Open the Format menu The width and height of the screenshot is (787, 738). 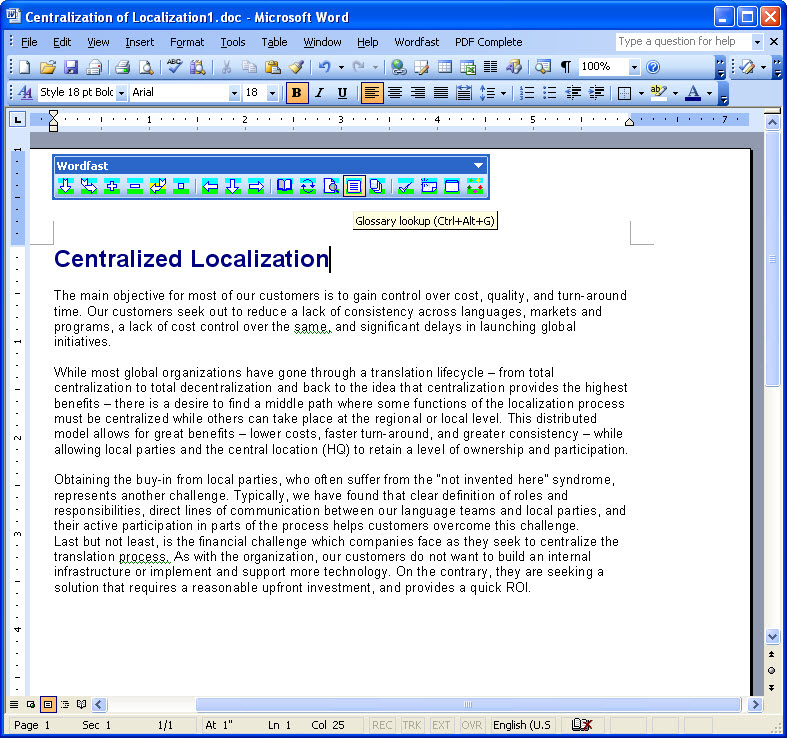187,42
